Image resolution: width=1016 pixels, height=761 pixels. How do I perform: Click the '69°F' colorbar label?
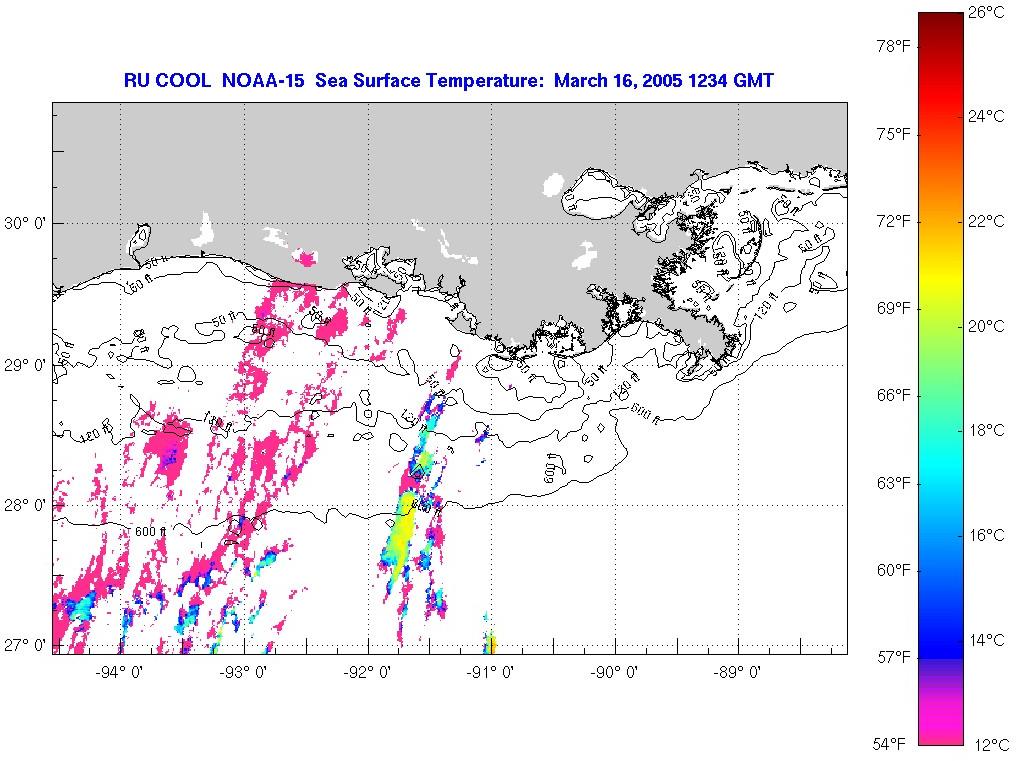(894, 308)
